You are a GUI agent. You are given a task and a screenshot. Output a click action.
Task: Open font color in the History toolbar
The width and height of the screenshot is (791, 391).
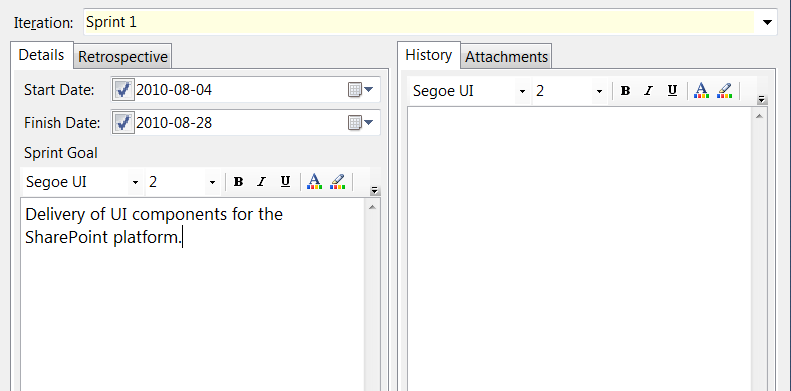[701, 91]
